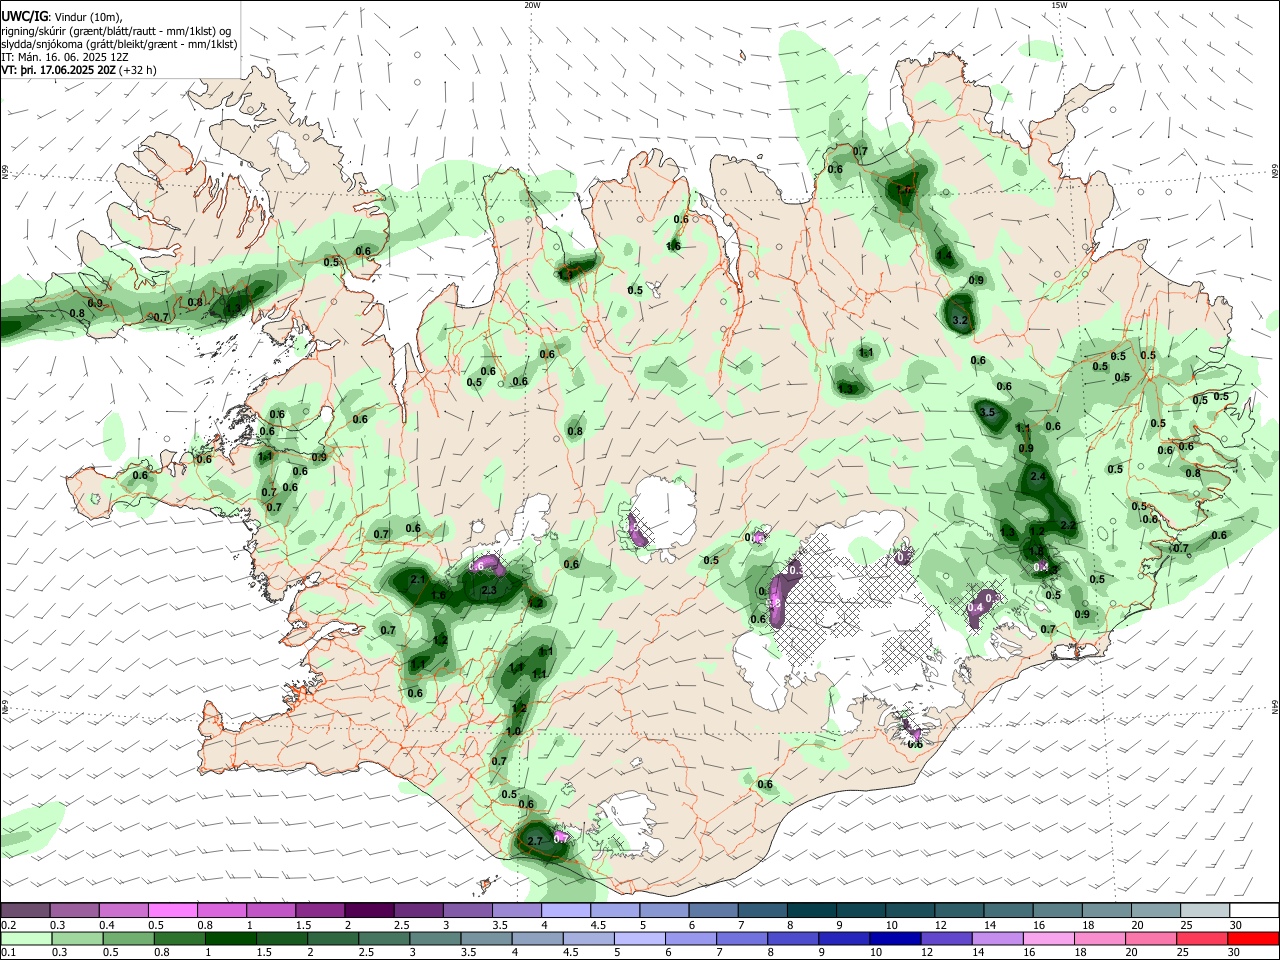The width and height of the screenshot is (1280, 960).
Task: Select the bright pink legend swatch at 0.5
Action: click(172, 910)
